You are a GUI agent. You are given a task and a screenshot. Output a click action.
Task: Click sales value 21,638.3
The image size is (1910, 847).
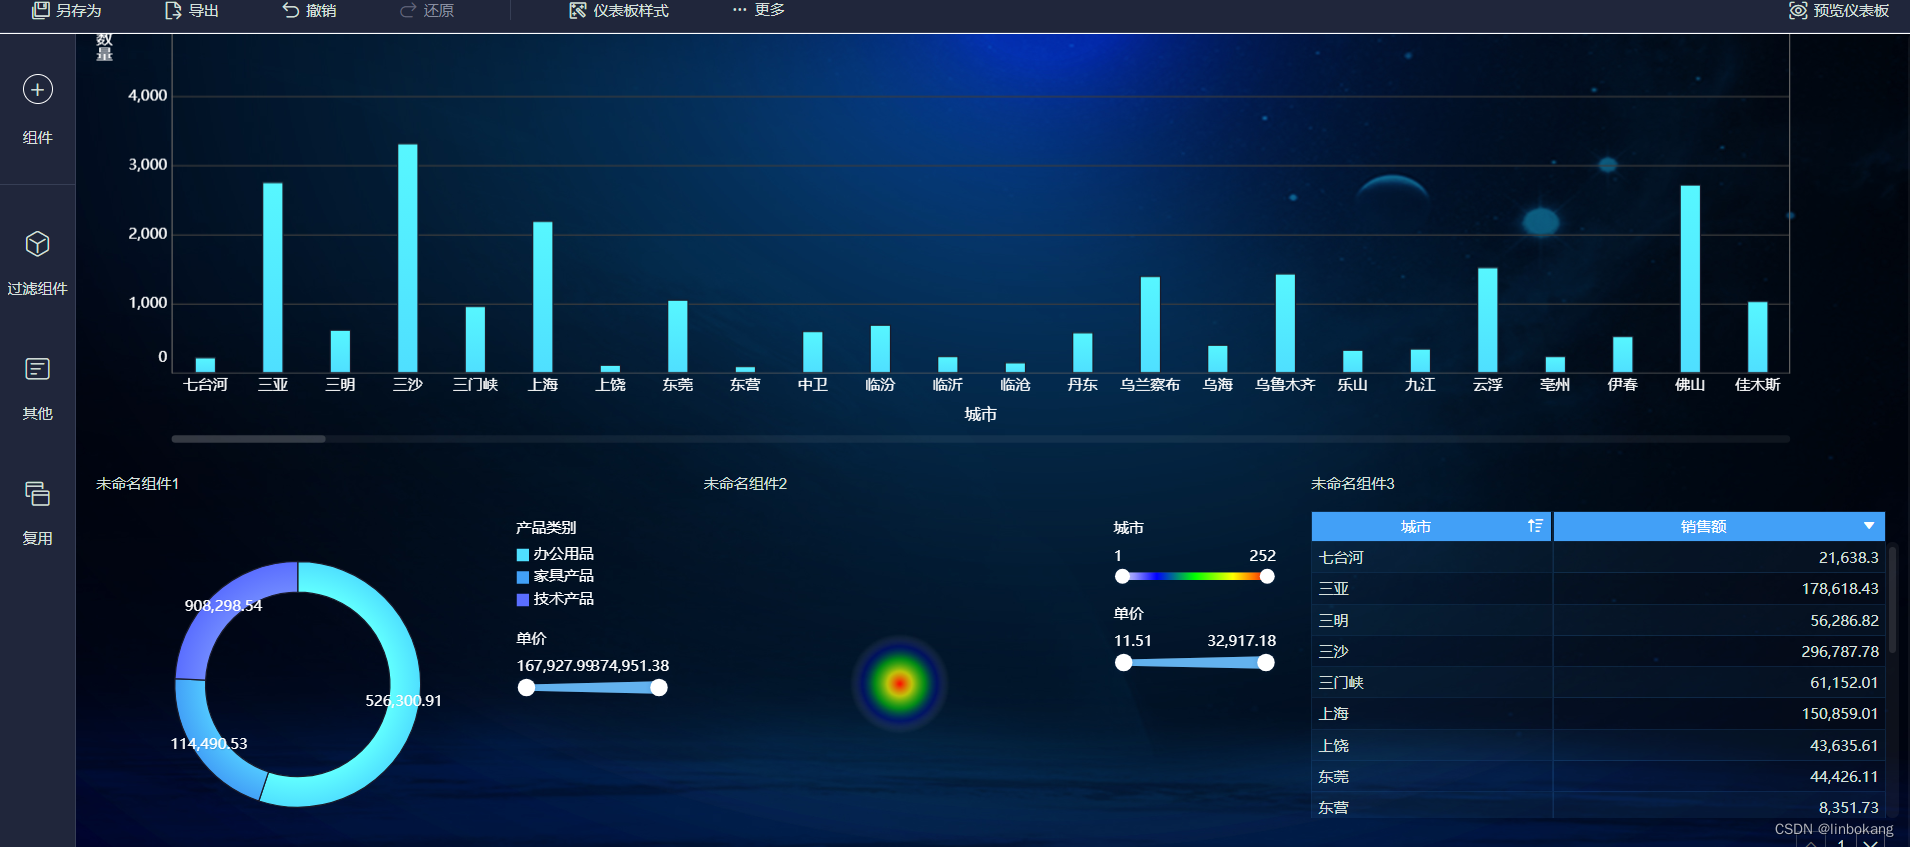(1848, 558)
